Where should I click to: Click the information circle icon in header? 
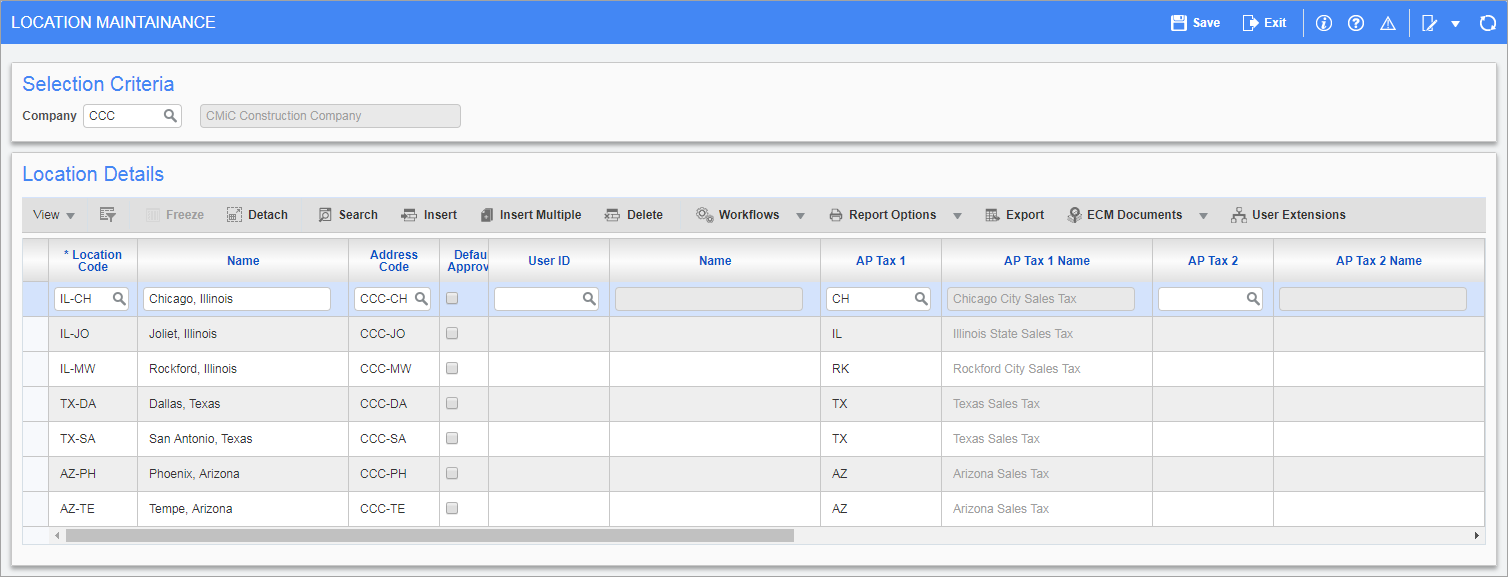(x=1324, y=23)
